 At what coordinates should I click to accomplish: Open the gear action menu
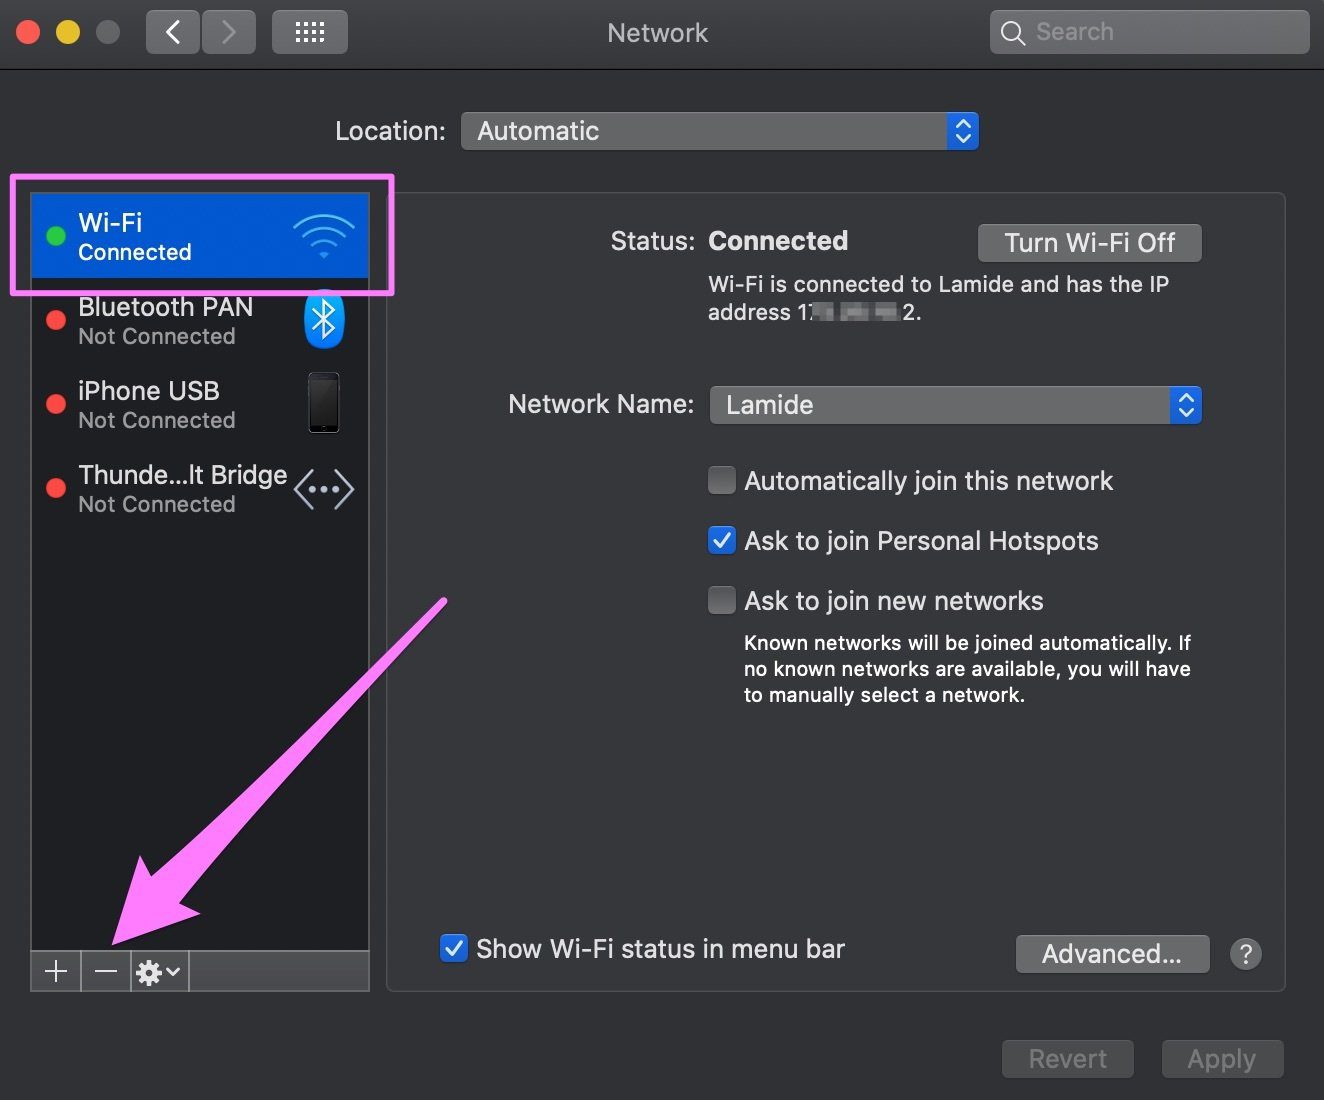[159, 971]
